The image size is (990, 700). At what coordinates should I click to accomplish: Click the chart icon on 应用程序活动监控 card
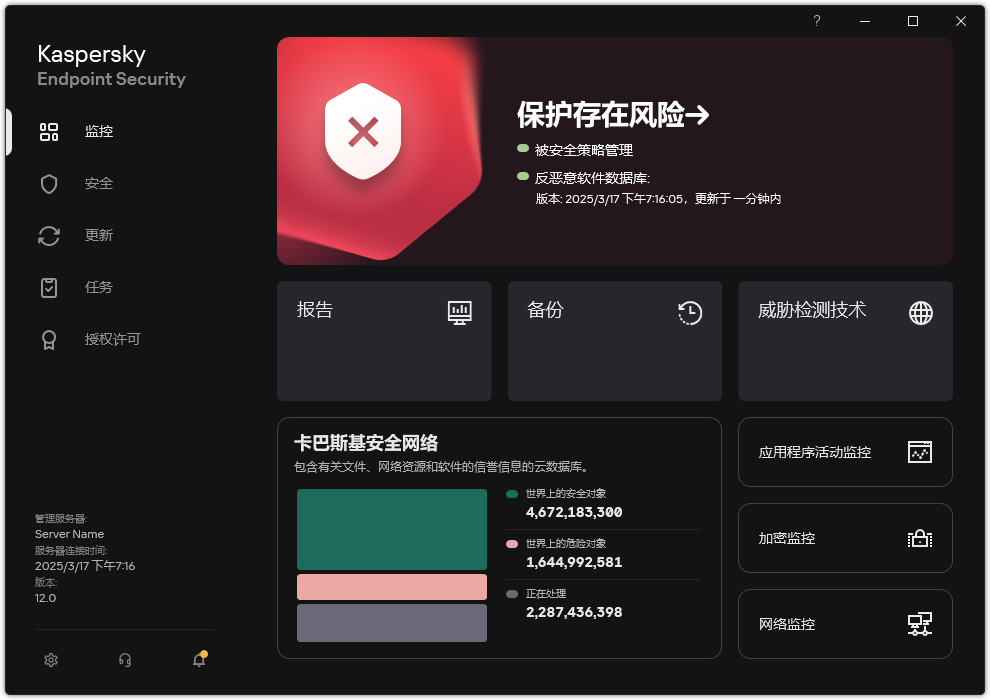(x=919, y=452)
